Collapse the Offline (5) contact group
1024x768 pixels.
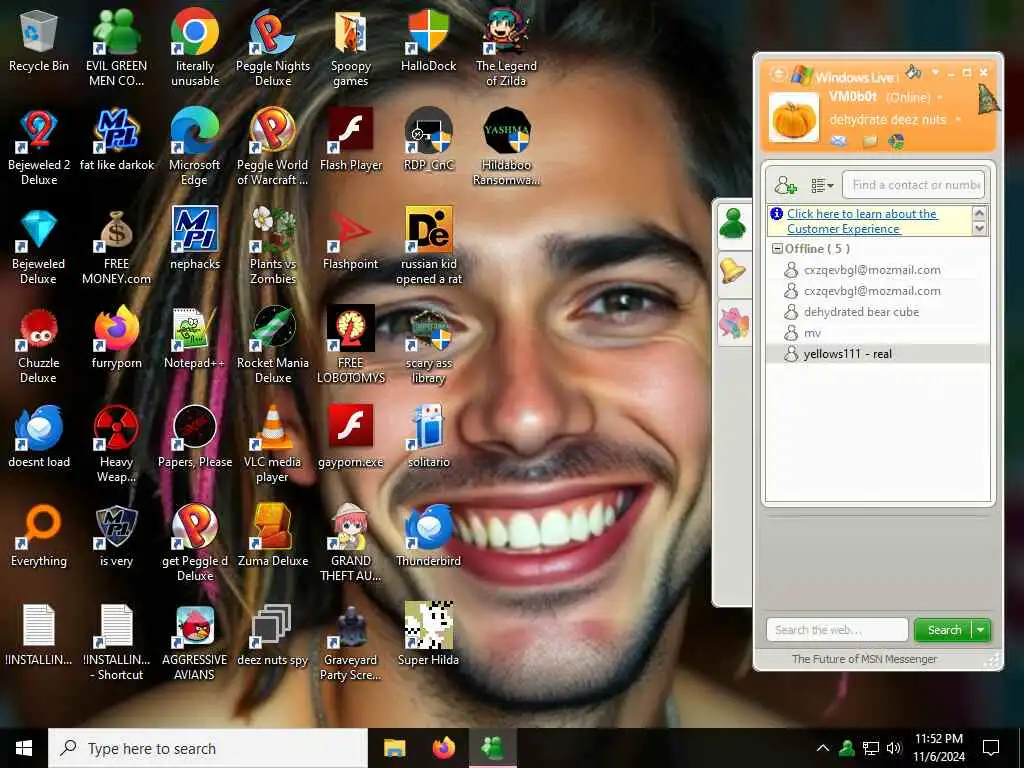(777, 249)
